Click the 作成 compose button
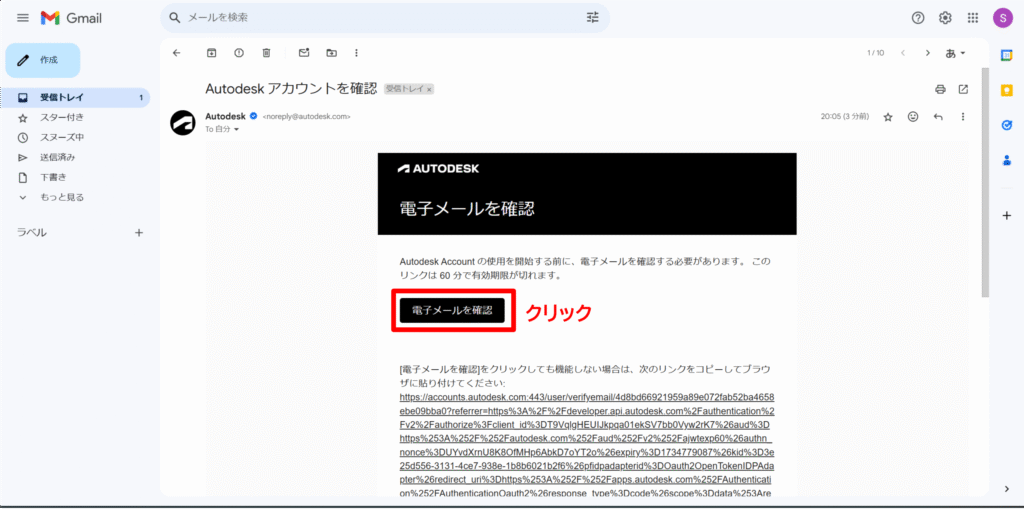This screenshot has height=510, width=1024. point(42,60)
